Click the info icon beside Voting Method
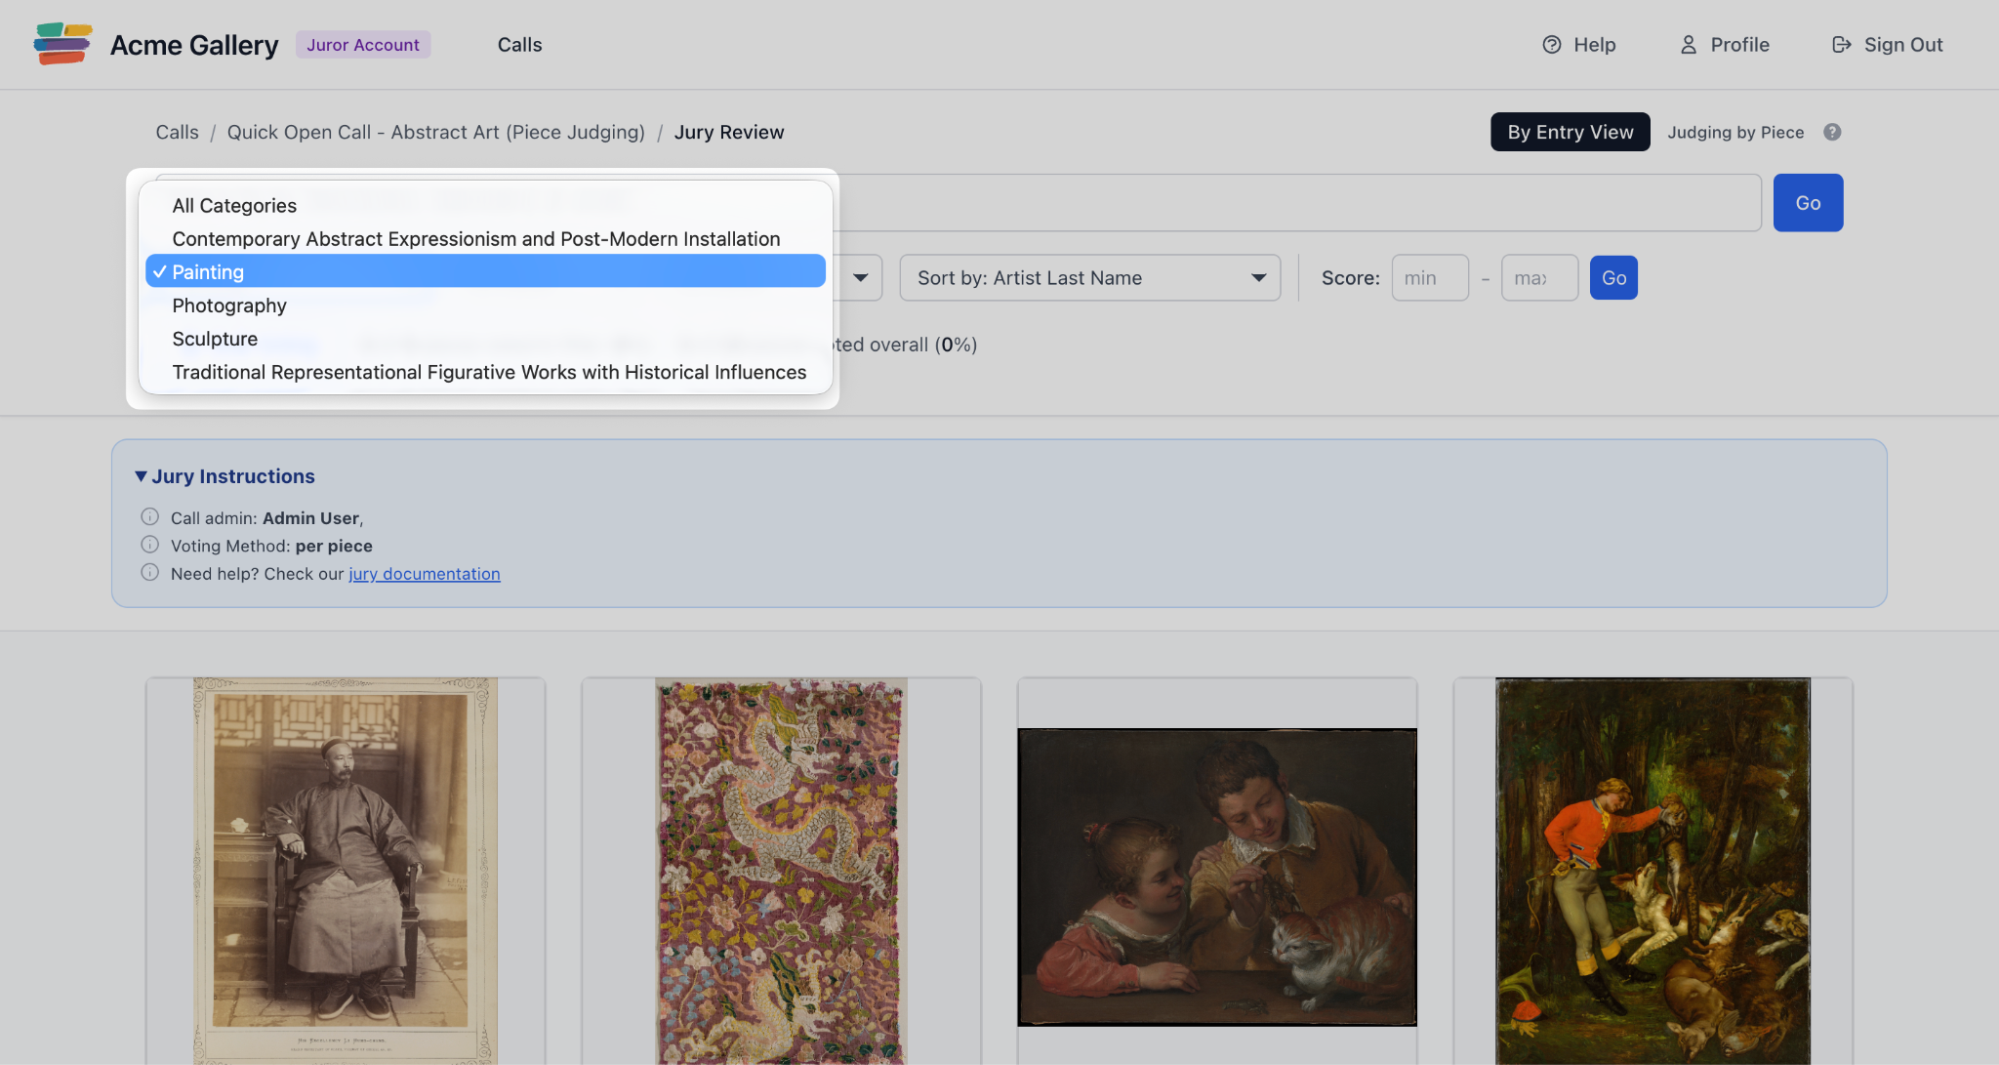The width and height of the screenshot is (1999, 1065). (x=150, y=545)
